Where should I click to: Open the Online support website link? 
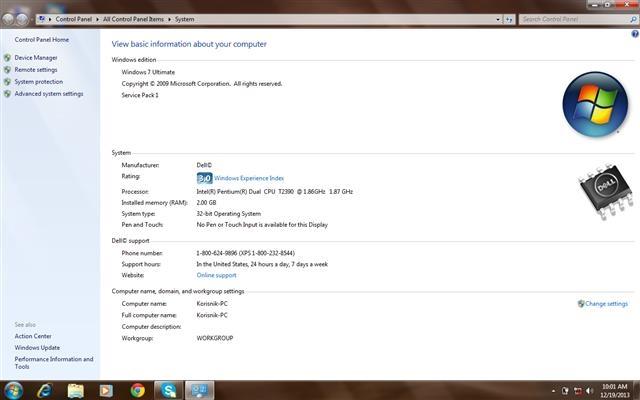tap(216, 275)
